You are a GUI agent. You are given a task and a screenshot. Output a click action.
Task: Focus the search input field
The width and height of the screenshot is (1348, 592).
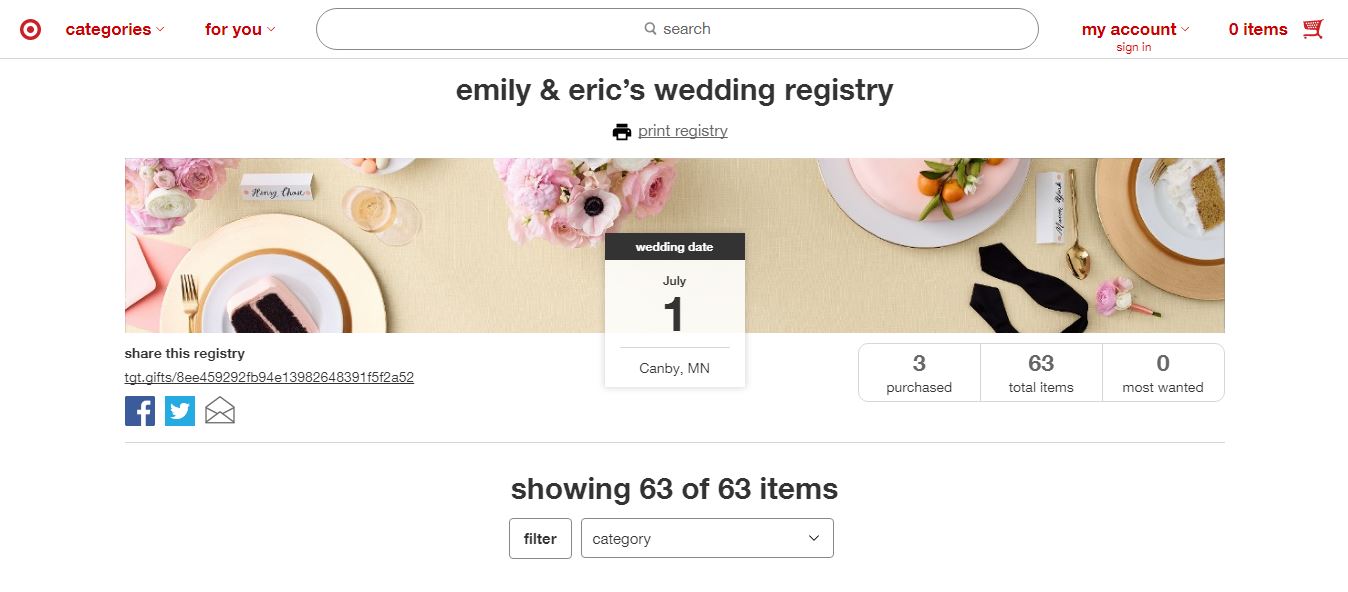[677, 29]
